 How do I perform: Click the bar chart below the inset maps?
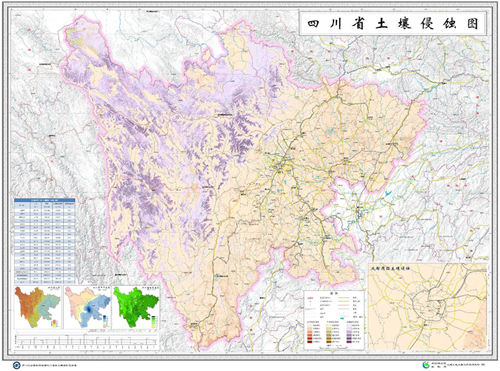point(88,340)
